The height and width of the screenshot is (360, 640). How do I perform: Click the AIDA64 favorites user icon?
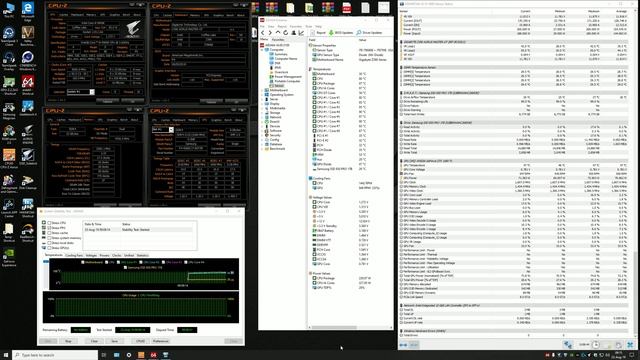click(x=293, y=33)
